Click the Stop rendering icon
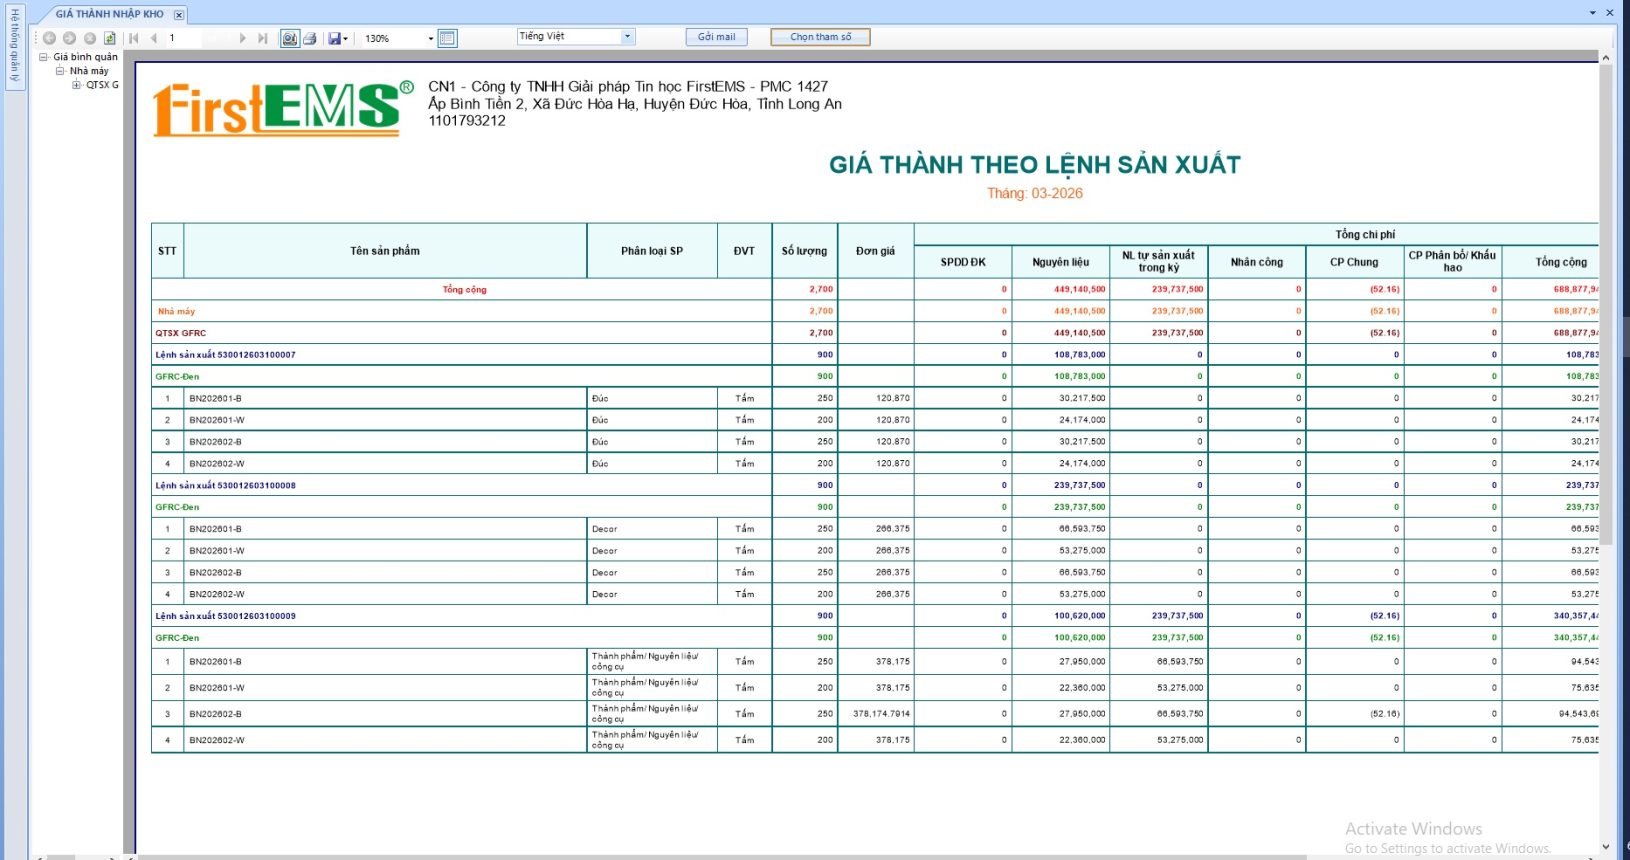1630x860 pixels. tap(90, 38)
